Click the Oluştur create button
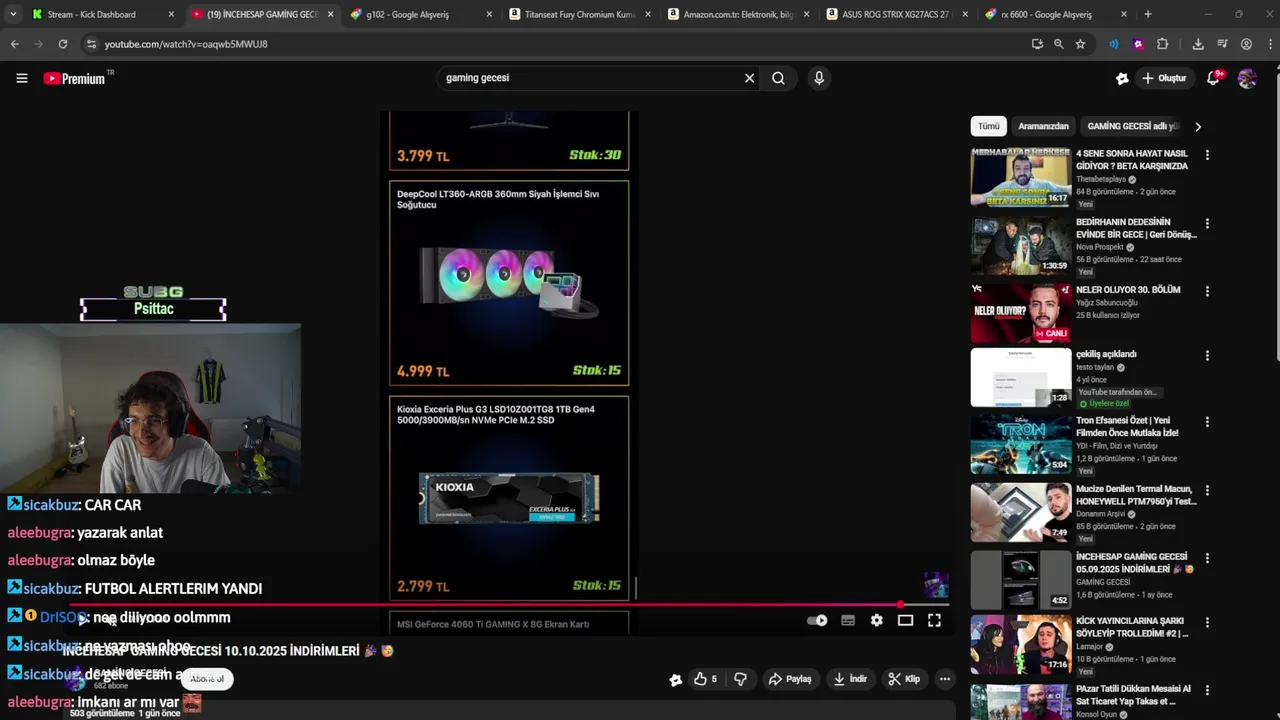 [x=1164, y=78]
